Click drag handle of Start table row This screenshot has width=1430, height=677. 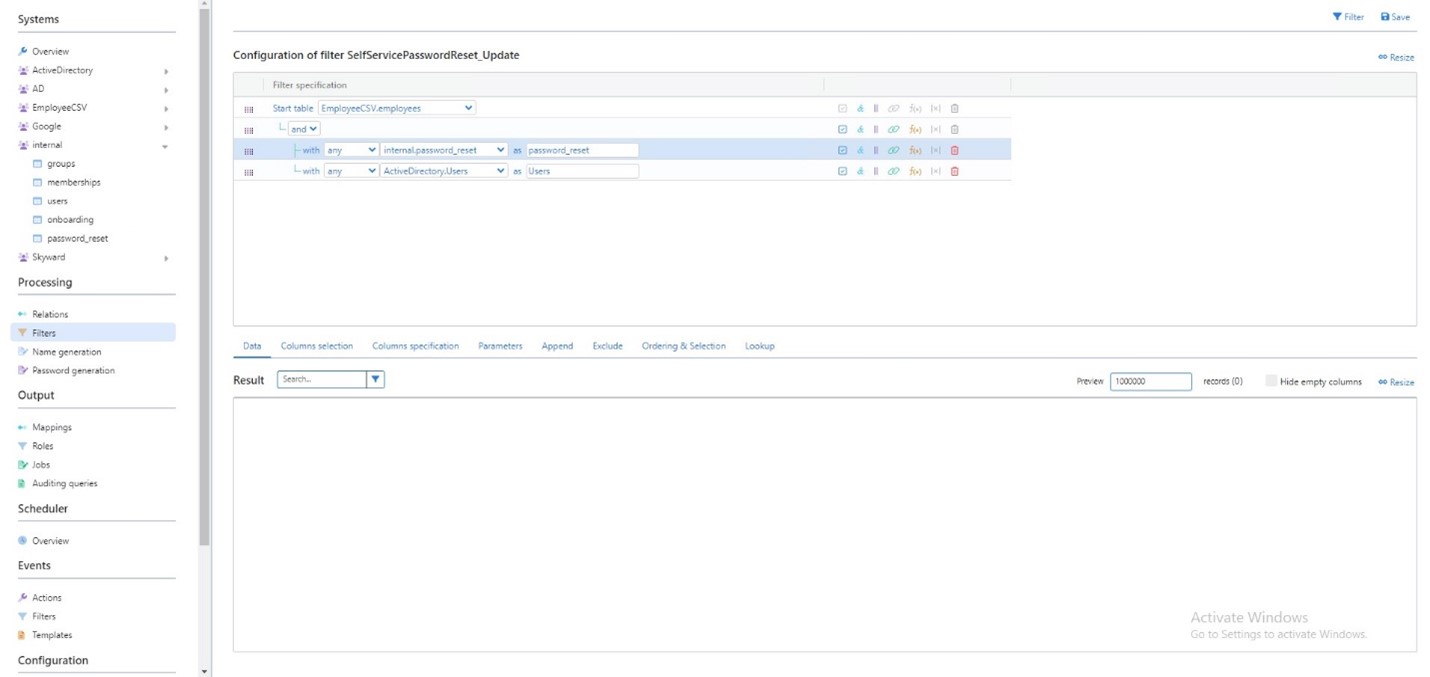pos(249,109)
